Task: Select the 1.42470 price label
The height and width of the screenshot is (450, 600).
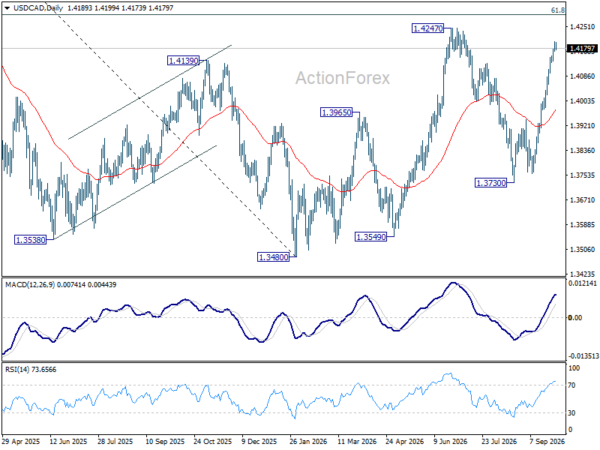Action: click(x=428, y=28)
